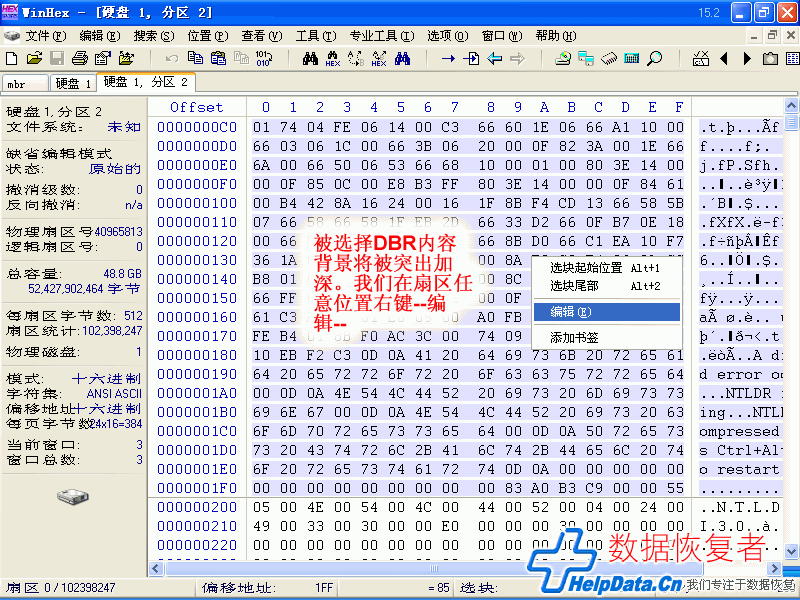Click the vertical scrollbar down arrow
The height and width of the screenshot is (600, 800).
point(791,552)
